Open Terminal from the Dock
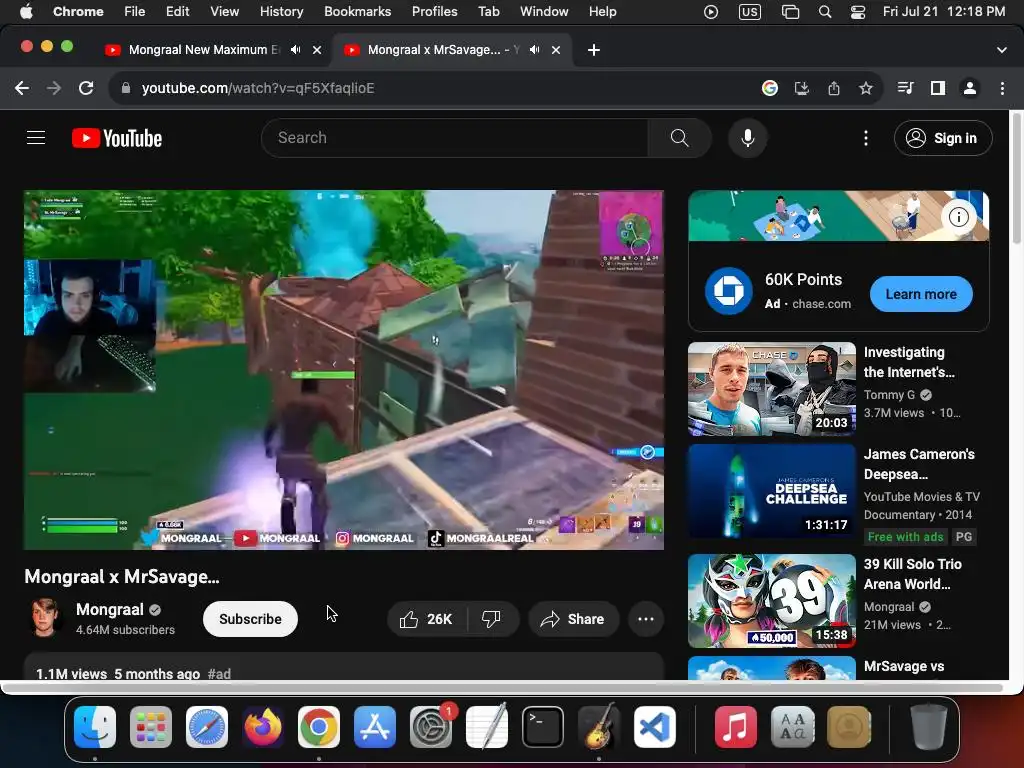Image resolution: width=1024 pixels, height=768 pixels. pyautogui.click(x=543, y=726)
